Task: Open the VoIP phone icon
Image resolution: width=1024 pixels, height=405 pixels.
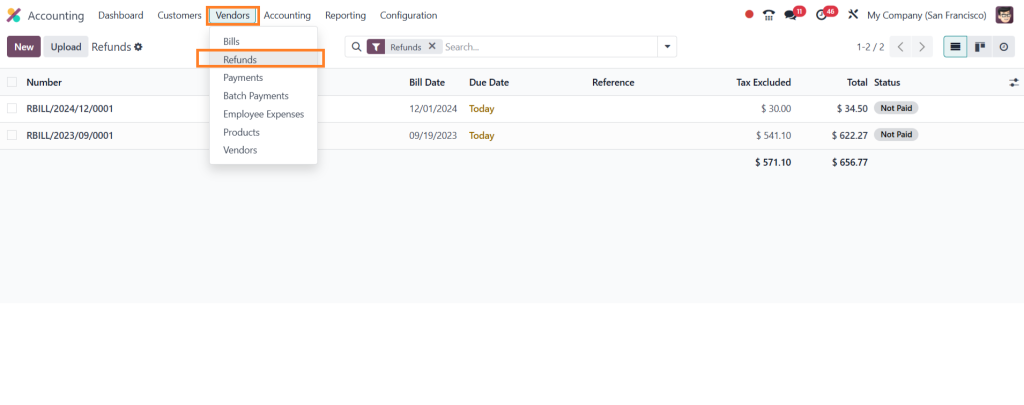Action: (769, 15)
